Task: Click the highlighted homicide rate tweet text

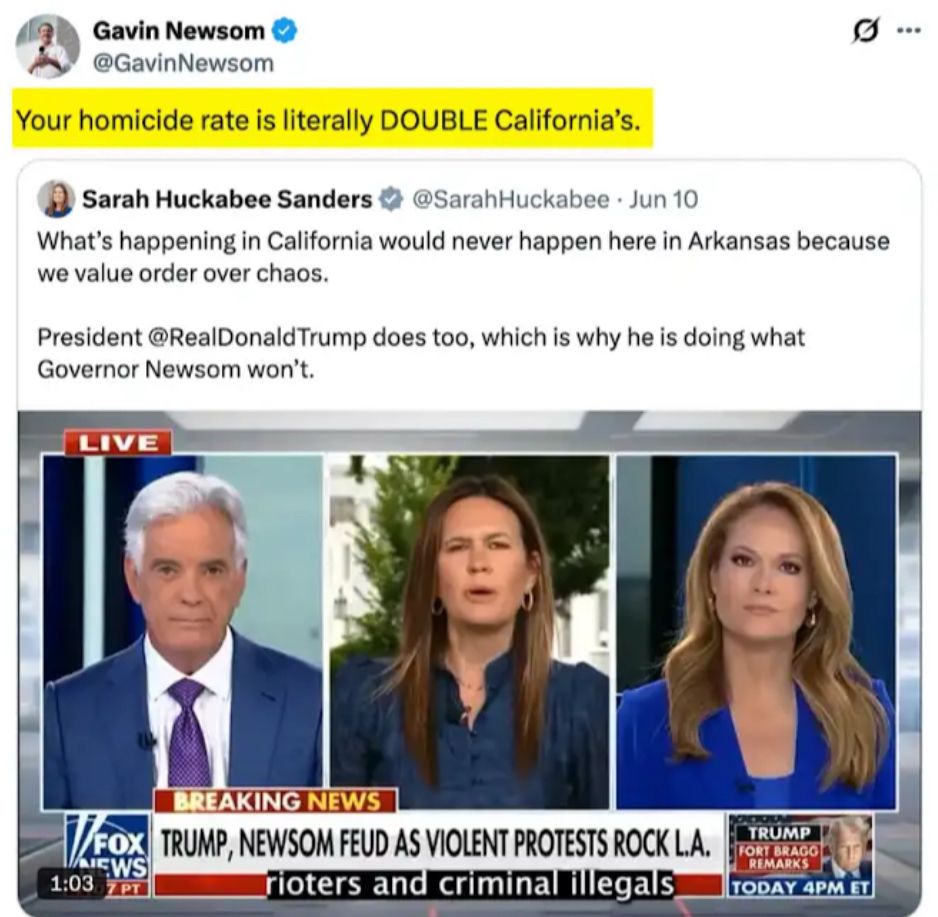Action: (328, 120)
